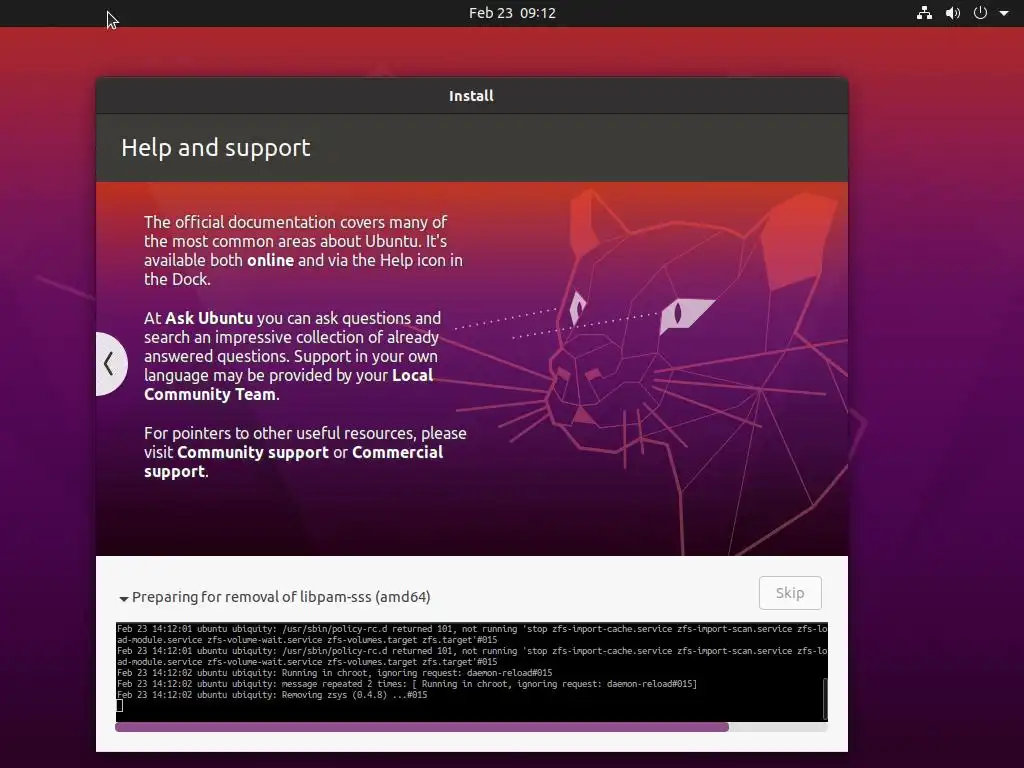Click the 'Help and support' heading
Image resolution: width=1024 pixels, height=768 pixels.
(216, 148)
